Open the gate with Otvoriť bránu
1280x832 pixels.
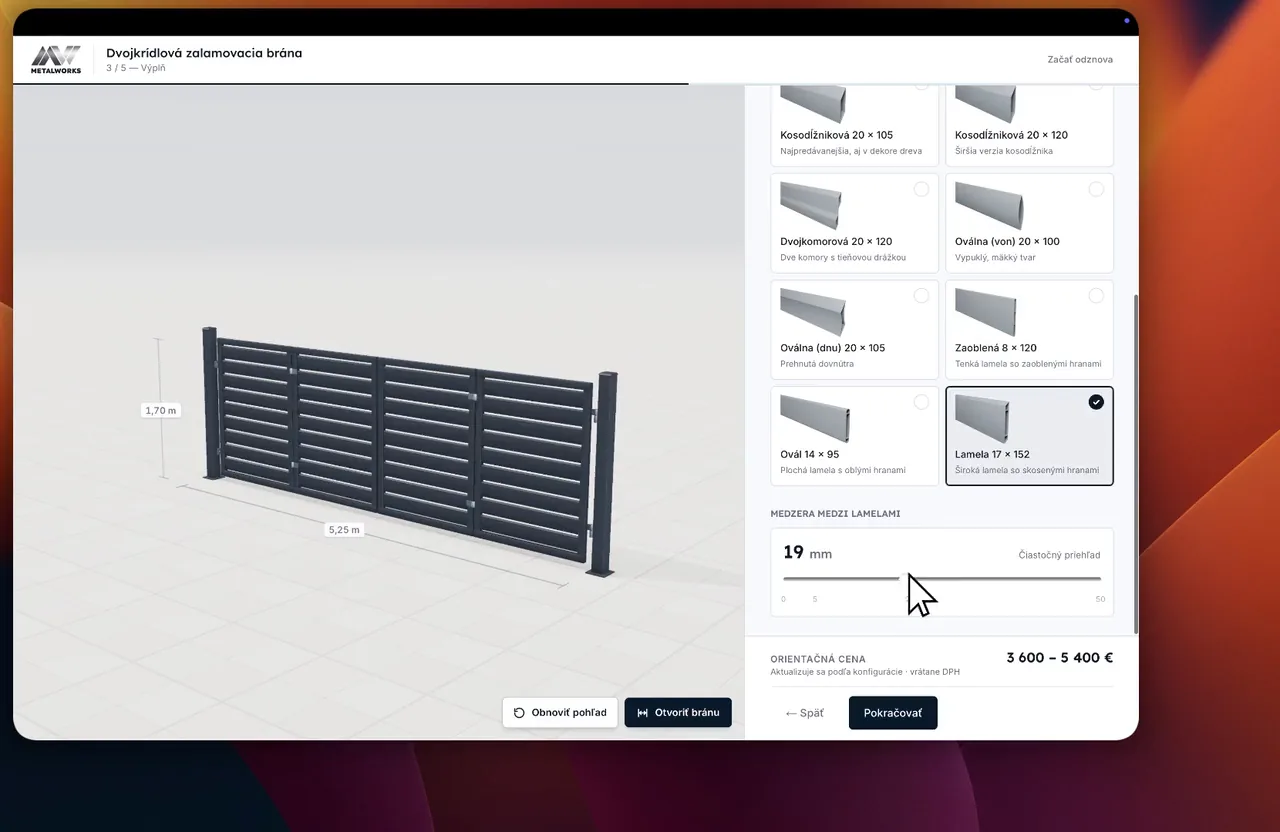point(678,713)
